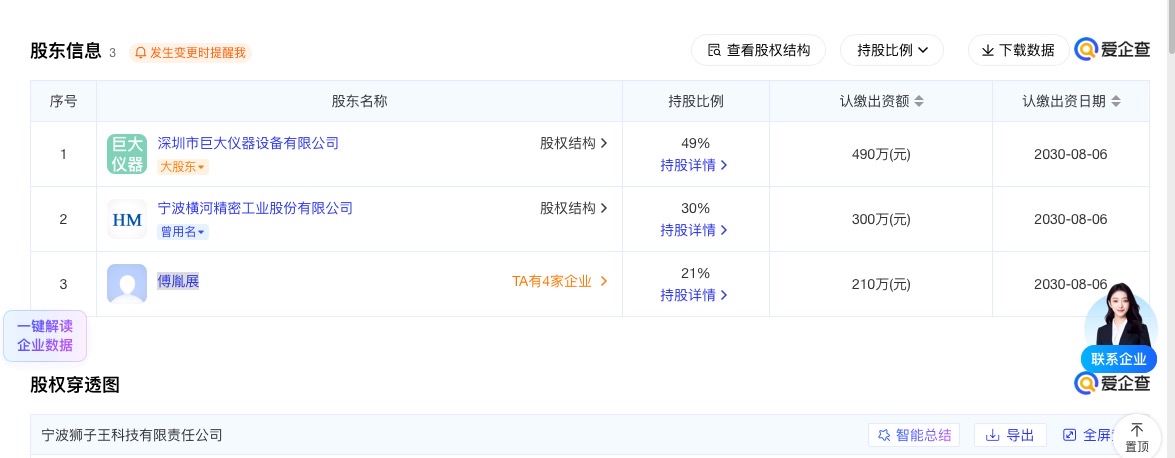Open 持股详情 for 30% shareholder

pyautogui.click(x=693, y=230)
